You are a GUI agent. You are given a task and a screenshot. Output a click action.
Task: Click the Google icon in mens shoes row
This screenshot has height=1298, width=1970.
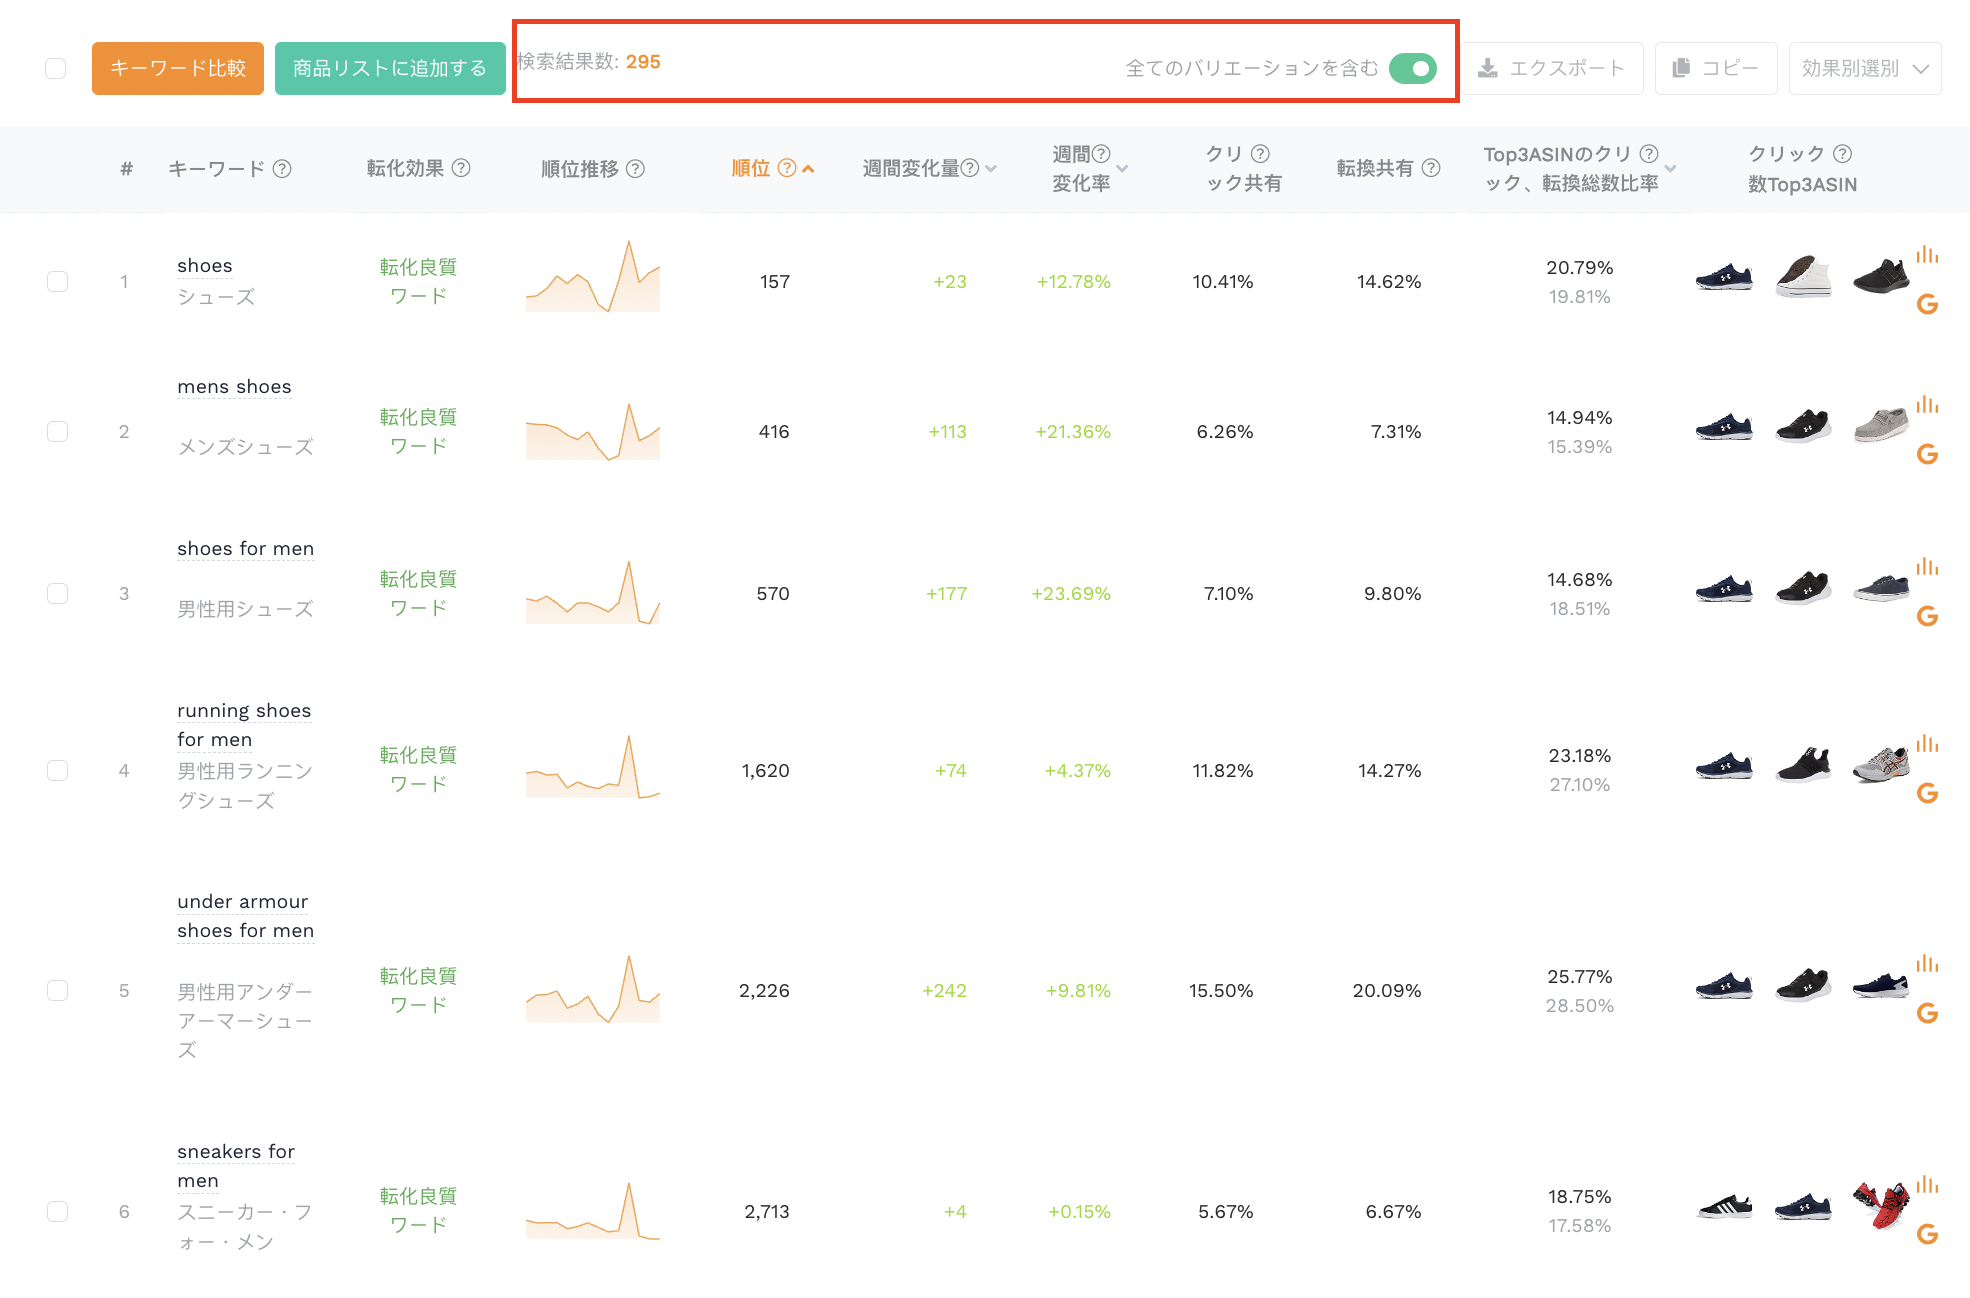[x=1927, y=455]
